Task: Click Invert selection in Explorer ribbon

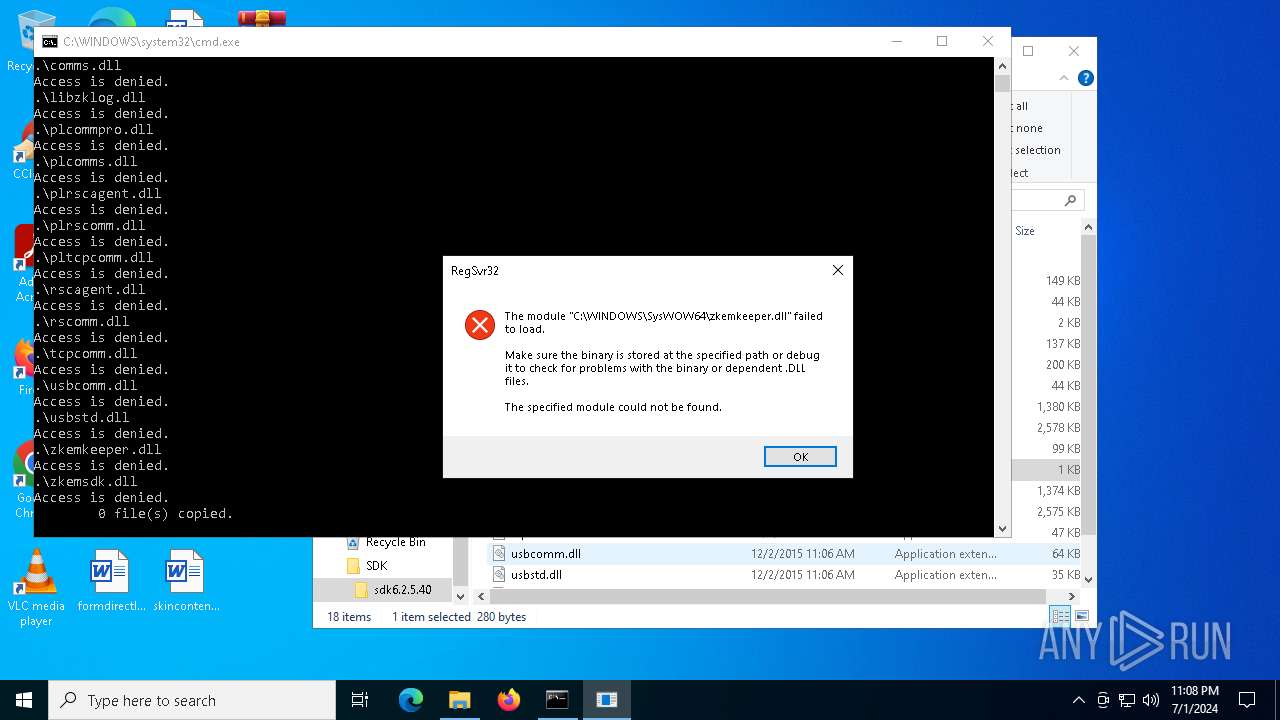Action: coord(1037,150)
